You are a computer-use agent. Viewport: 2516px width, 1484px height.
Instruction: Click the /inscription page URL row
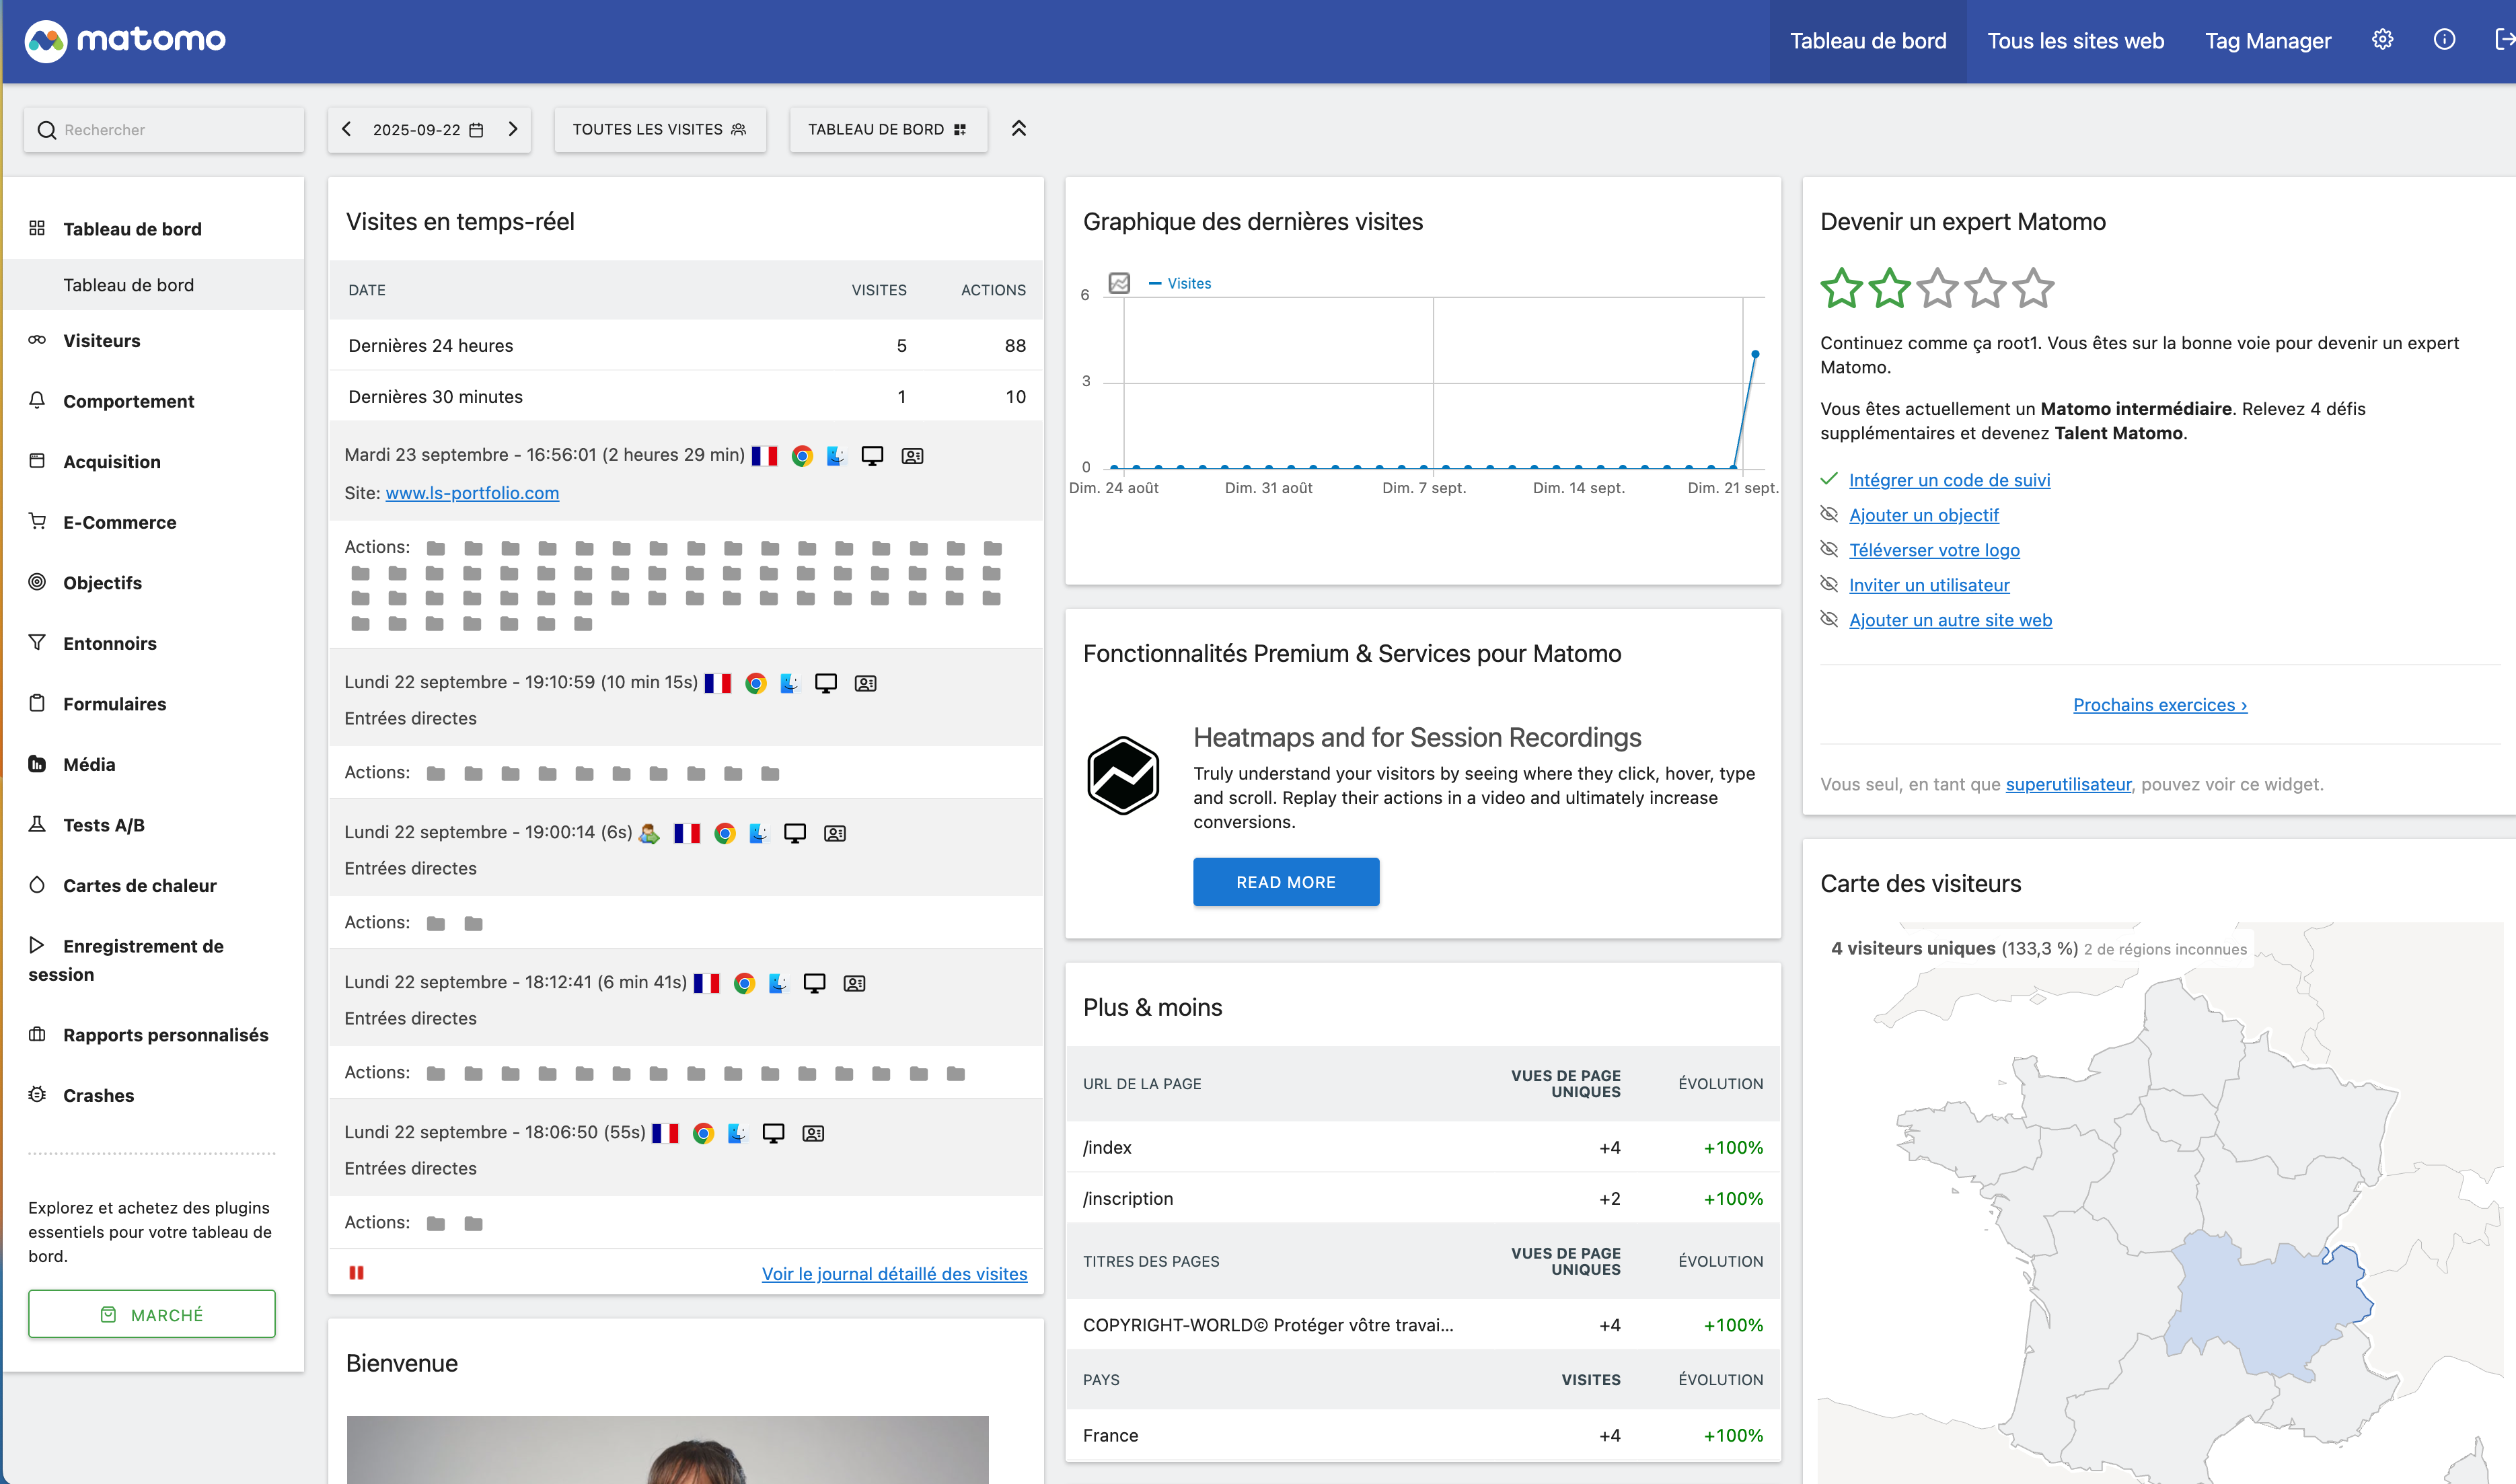pos(1423,1198)
